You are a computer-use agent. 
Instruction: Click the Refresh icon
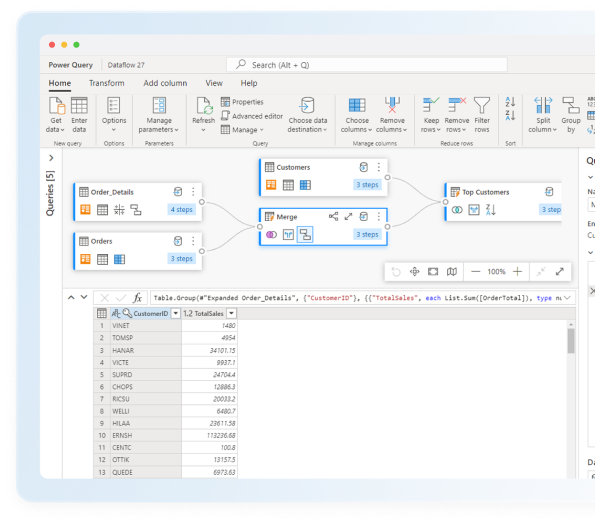click(204, 106)
